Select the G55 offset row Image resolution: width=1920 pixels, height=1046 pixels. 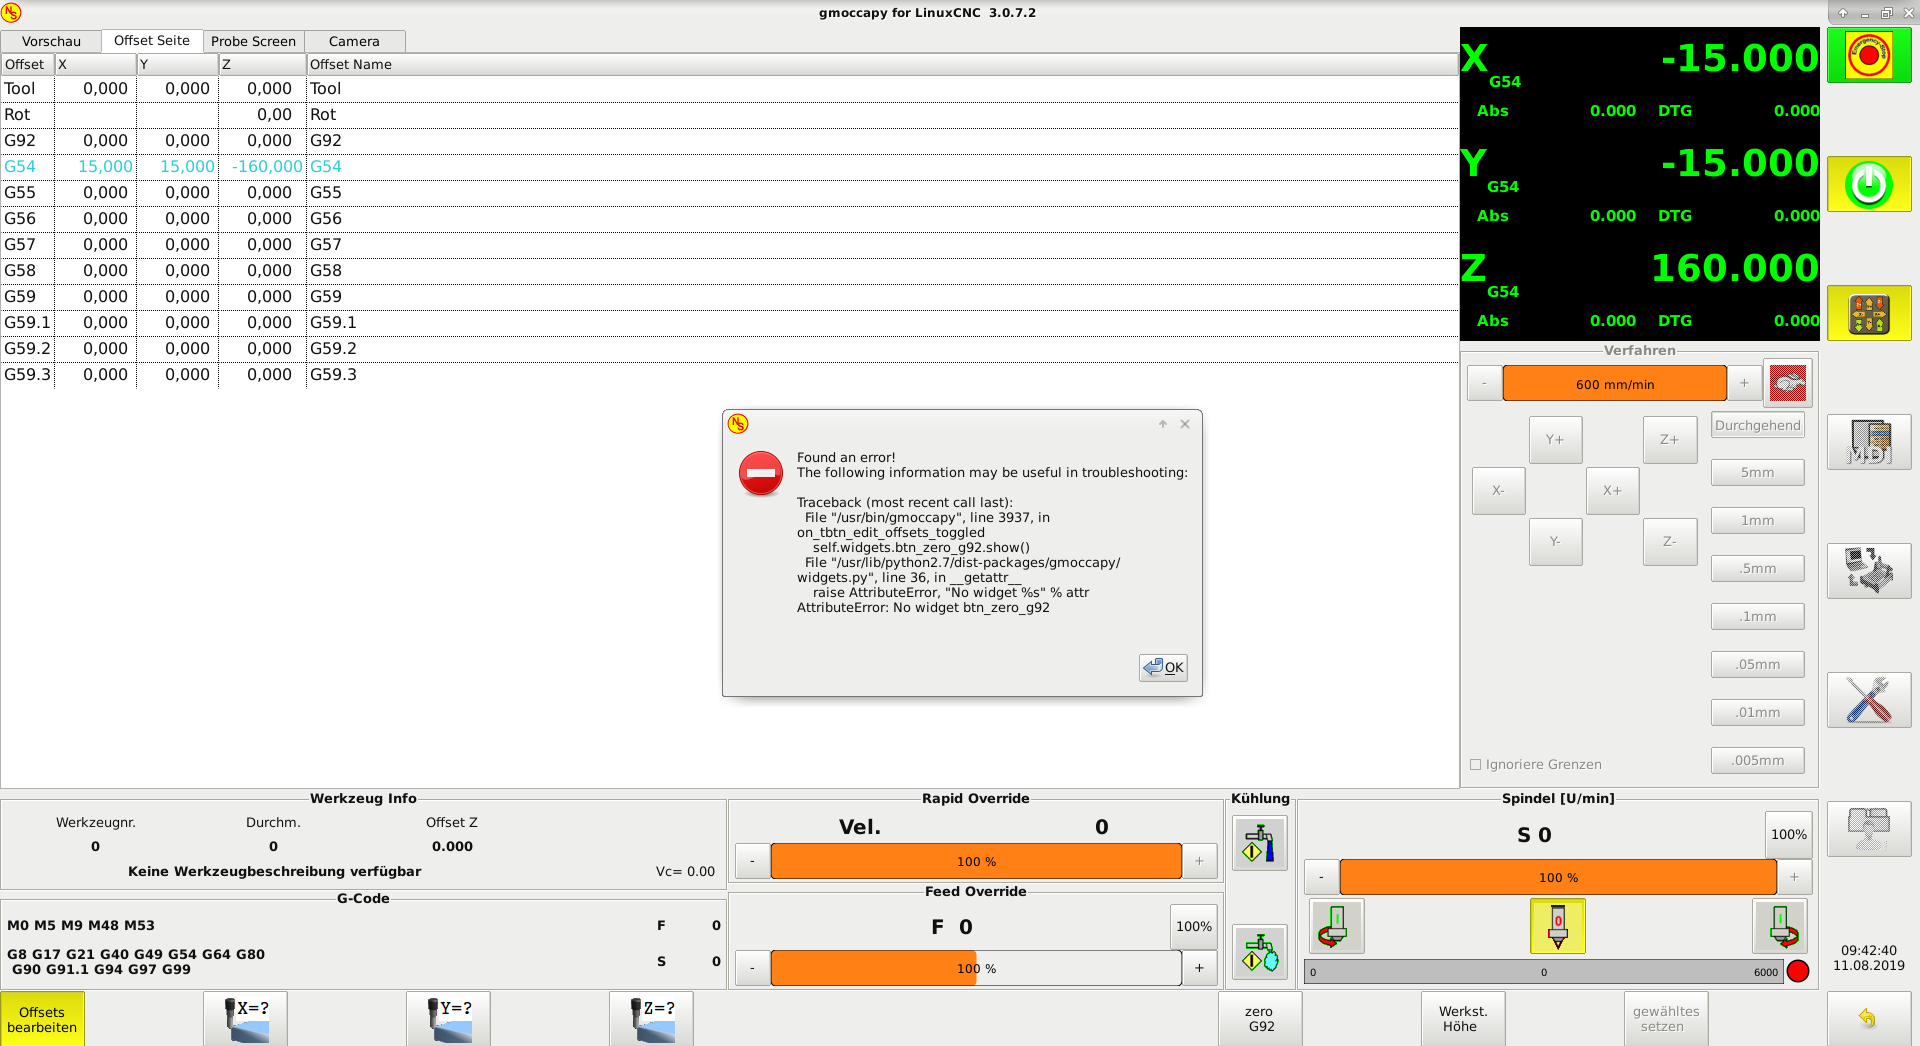point(728,193)
